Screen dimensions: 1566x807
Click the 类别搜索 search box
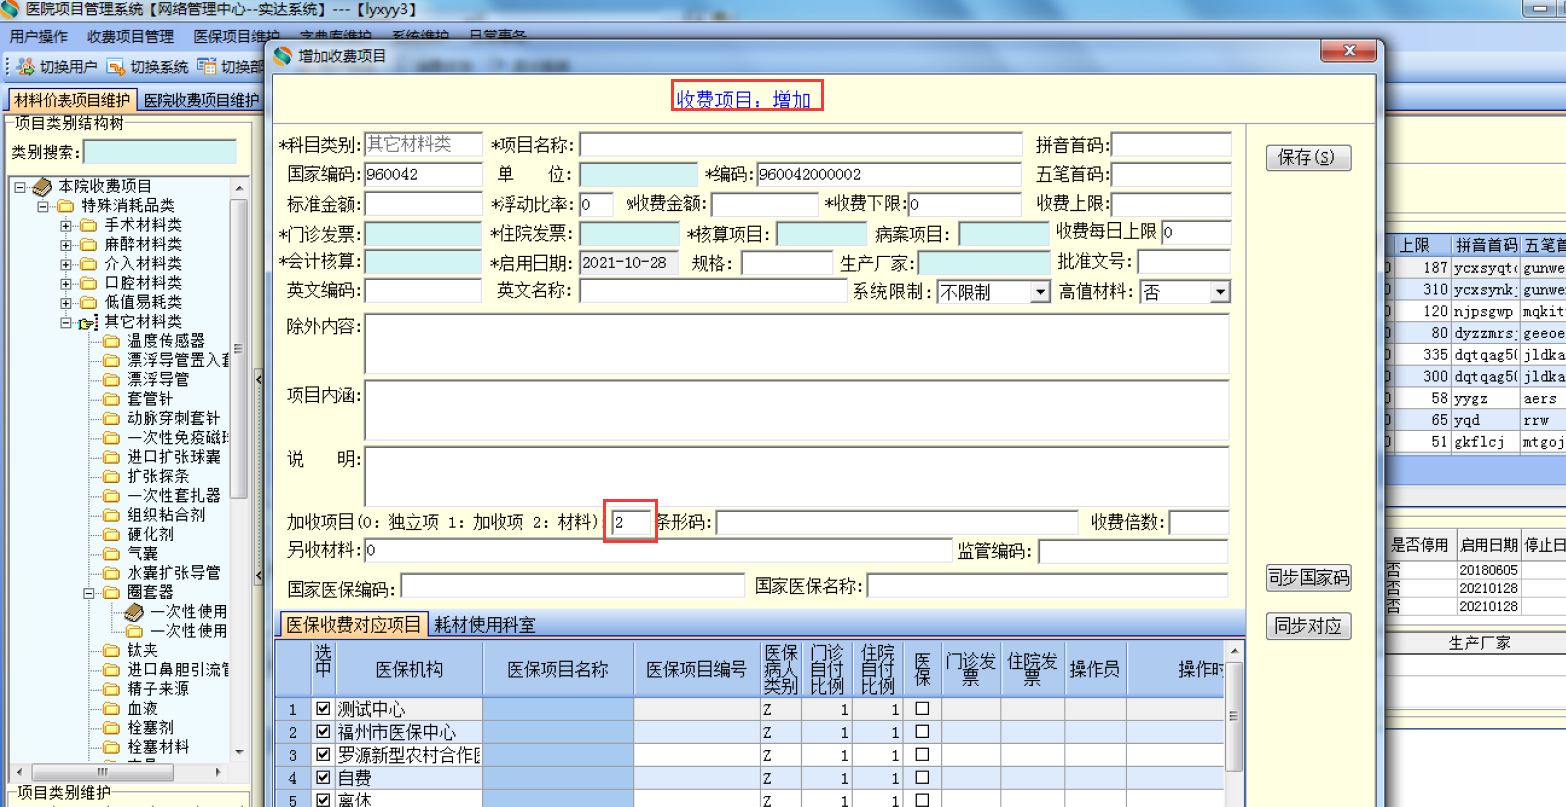coord(161,152)
